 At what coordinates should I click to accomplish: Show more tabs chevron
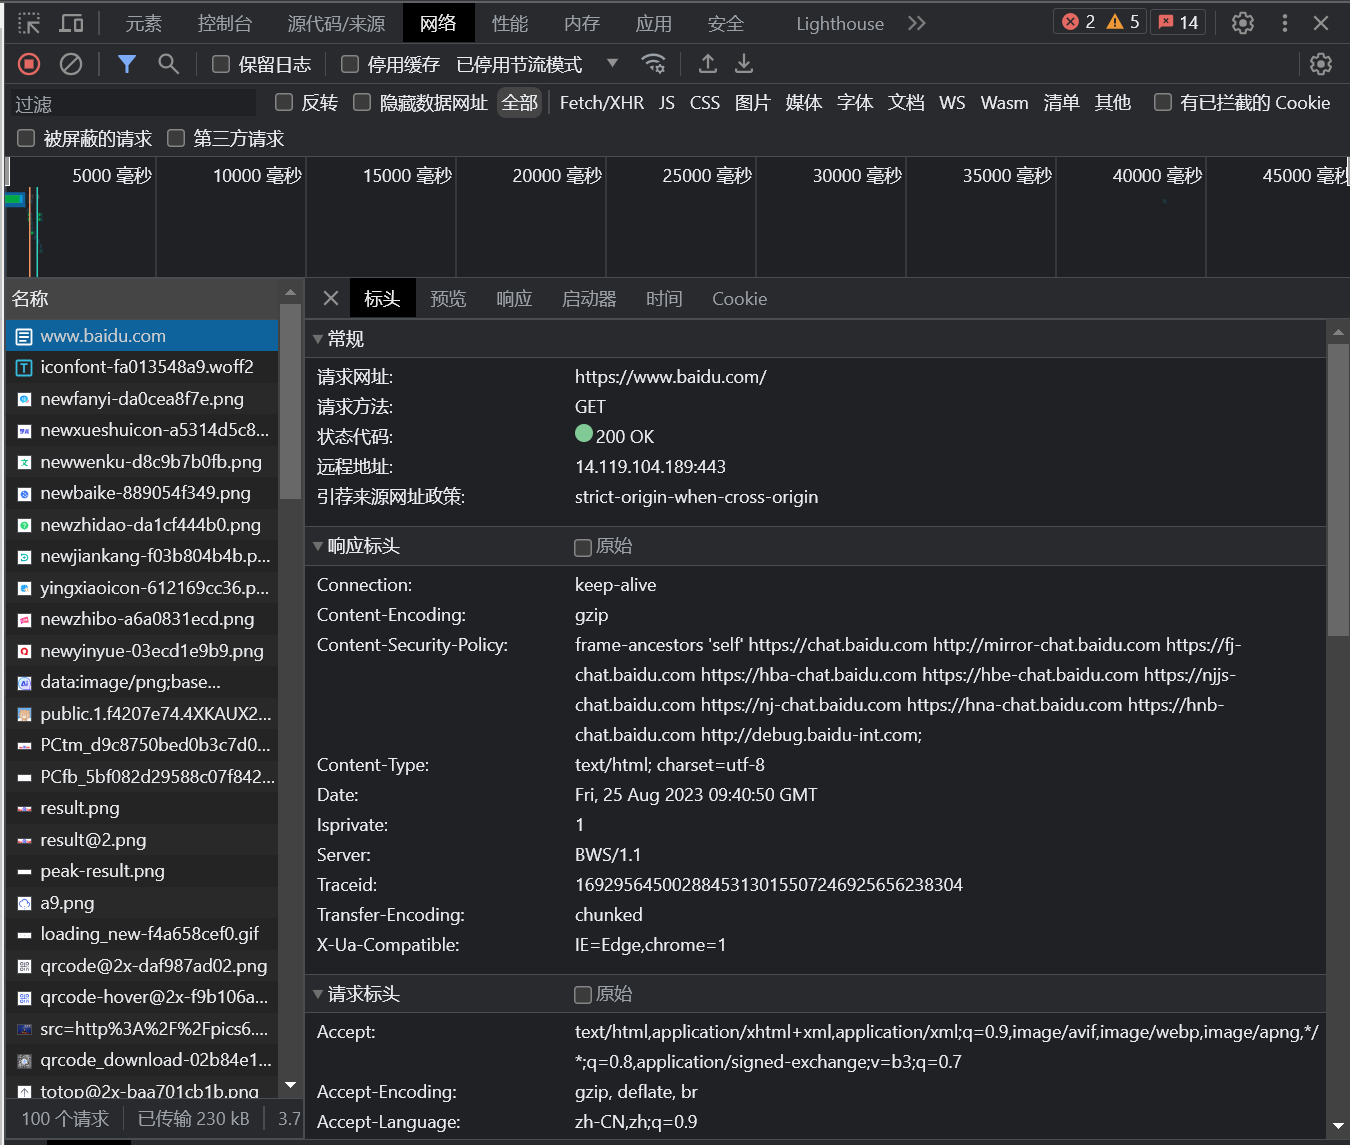(917, 23)
